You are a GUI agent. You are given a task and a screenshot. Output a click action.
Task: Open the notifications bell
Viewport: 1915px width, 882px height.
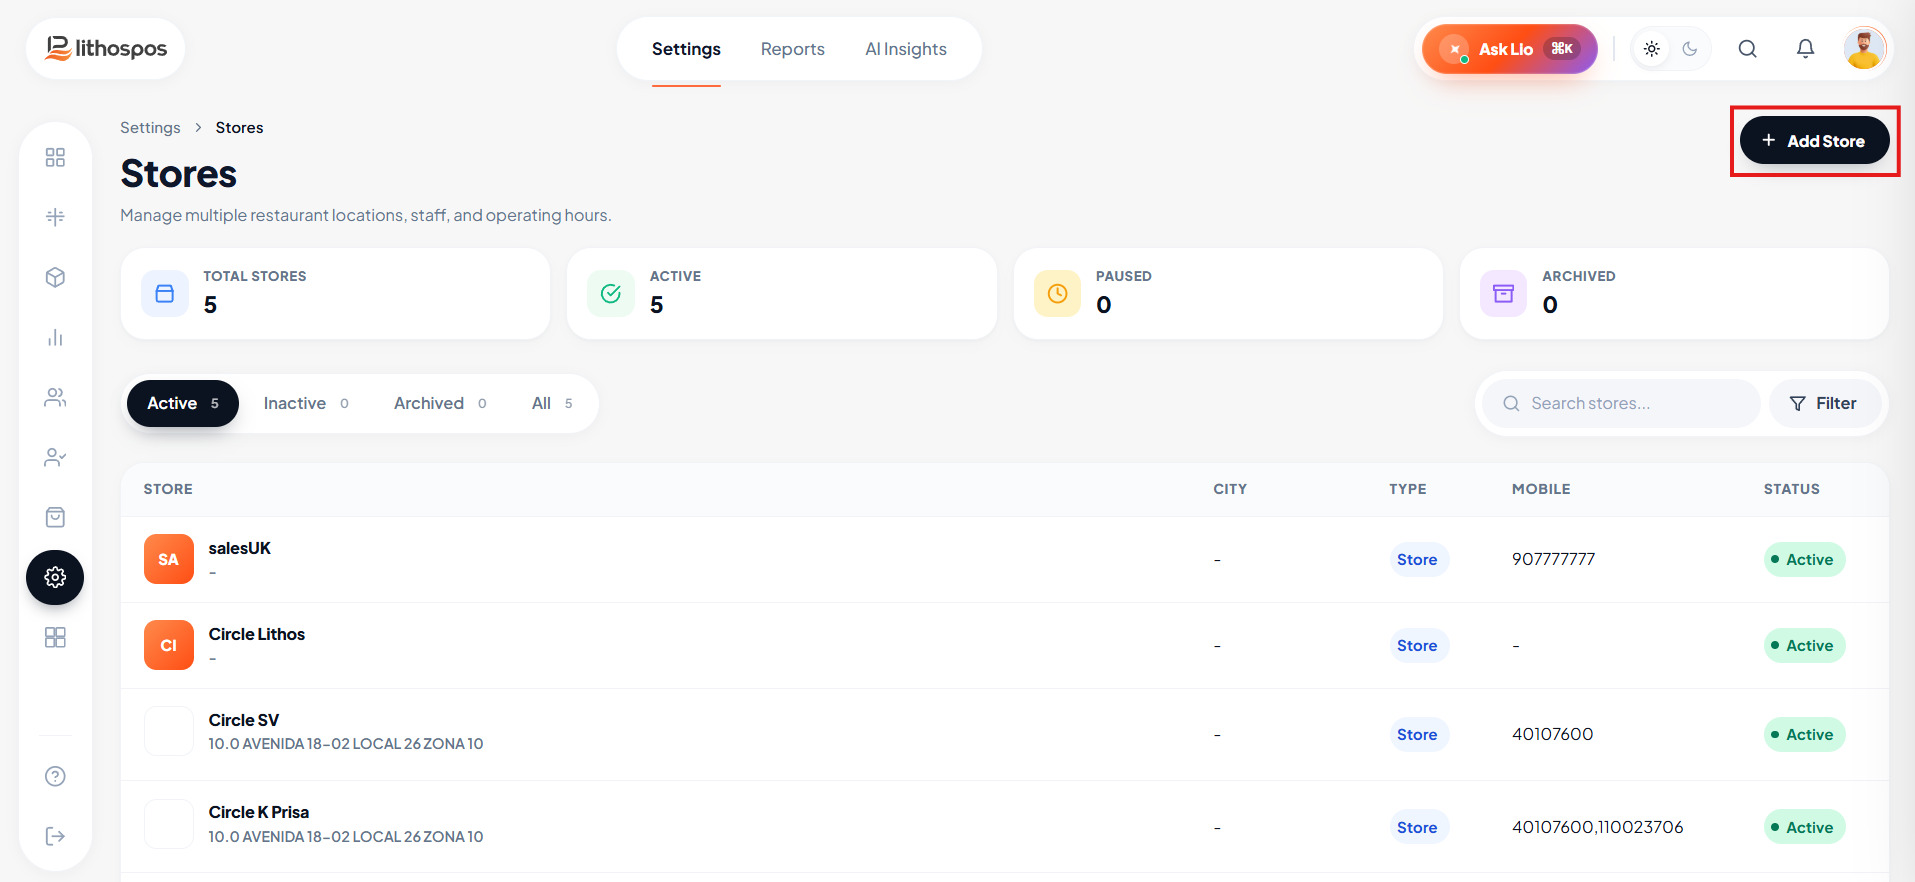[1805, 49]
